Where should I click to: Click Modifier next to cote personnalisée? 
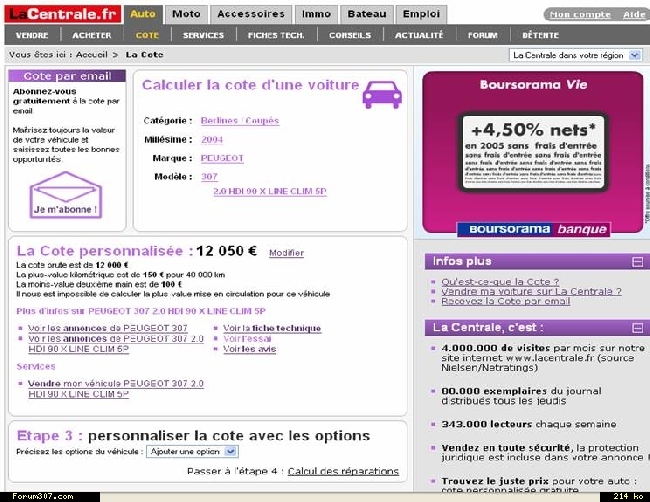(x=286, y=253)
